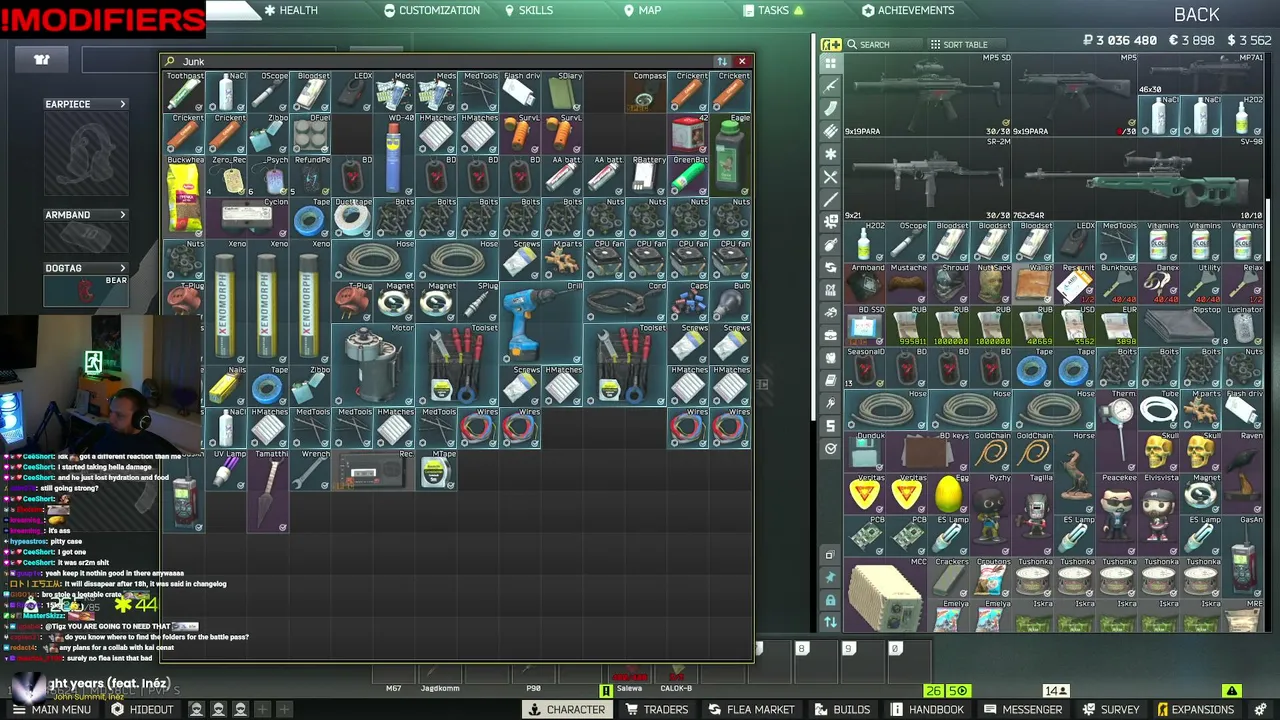Open the HANDBOOK
This screenshot has width=1280, height=720.
click(926, 710)
